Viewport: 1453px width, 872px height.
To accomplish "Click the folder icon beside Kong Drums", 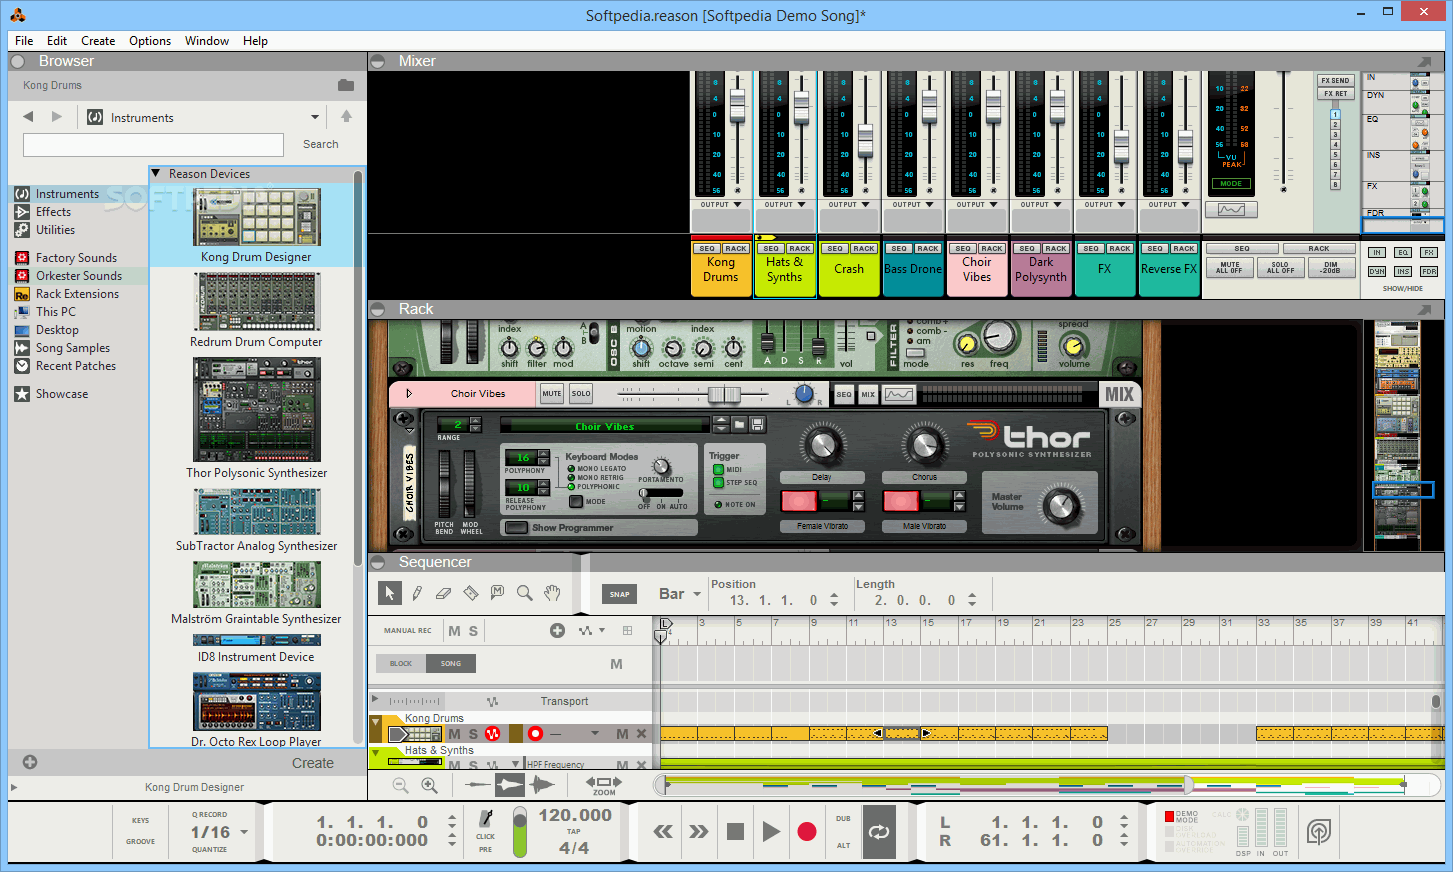I will click(x=346, y=85).
